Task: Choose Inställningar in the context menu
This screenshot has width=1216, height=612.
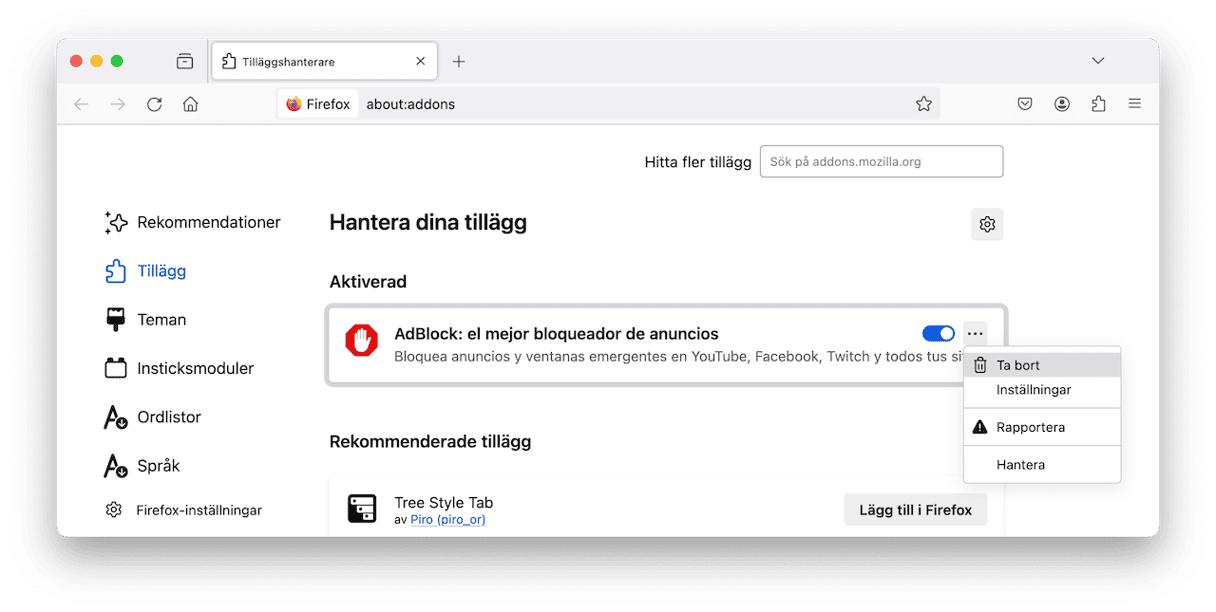Action: tap(1042, 390)
